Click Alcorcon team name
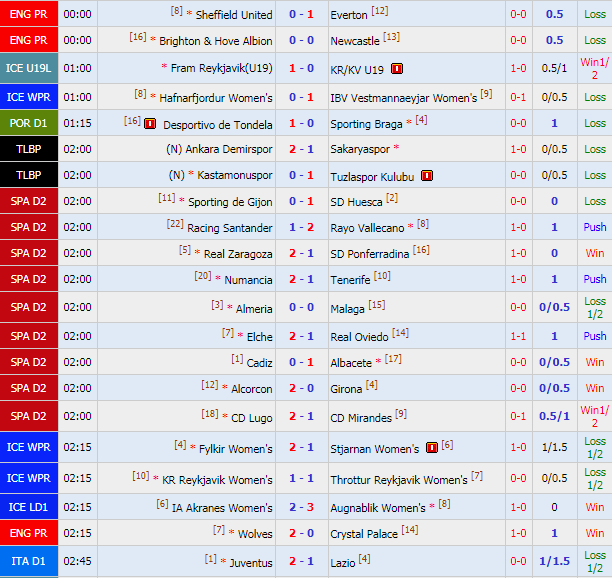Image resolution: width=612 pixels, height=578 pixels. [x=252, y=389]
